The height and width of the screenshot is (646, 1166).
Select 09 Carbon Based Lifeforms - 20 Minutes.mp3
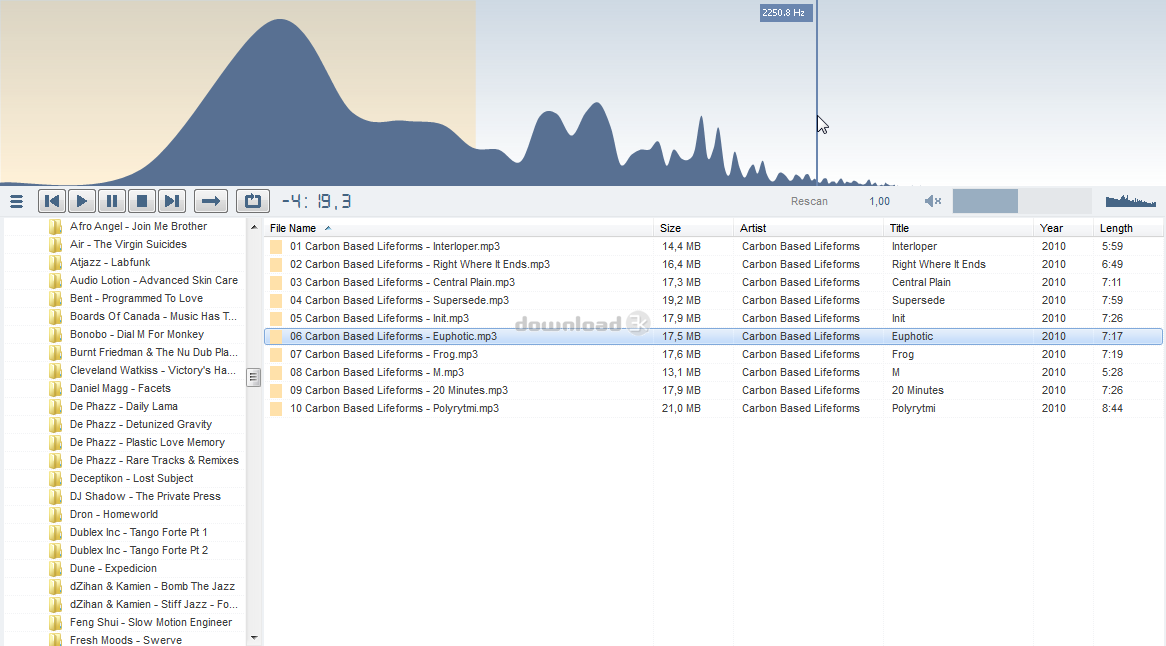(x=399, y=390)
